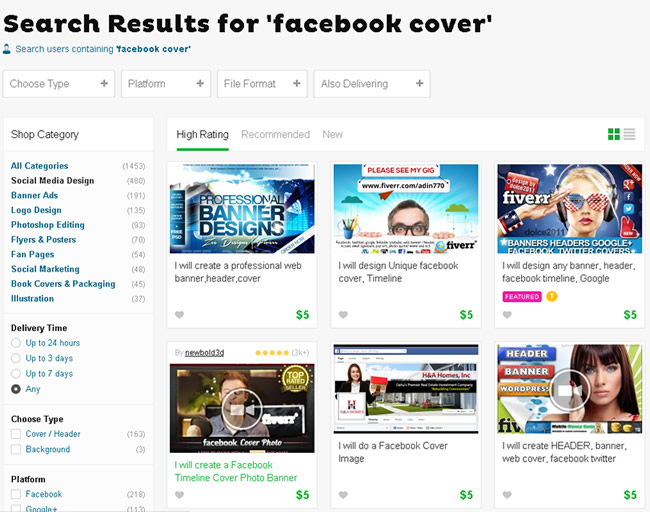650x512 pixels.
Task: Play video on Facebook Timeline Cover gig
Action: [x=242, y=410]
